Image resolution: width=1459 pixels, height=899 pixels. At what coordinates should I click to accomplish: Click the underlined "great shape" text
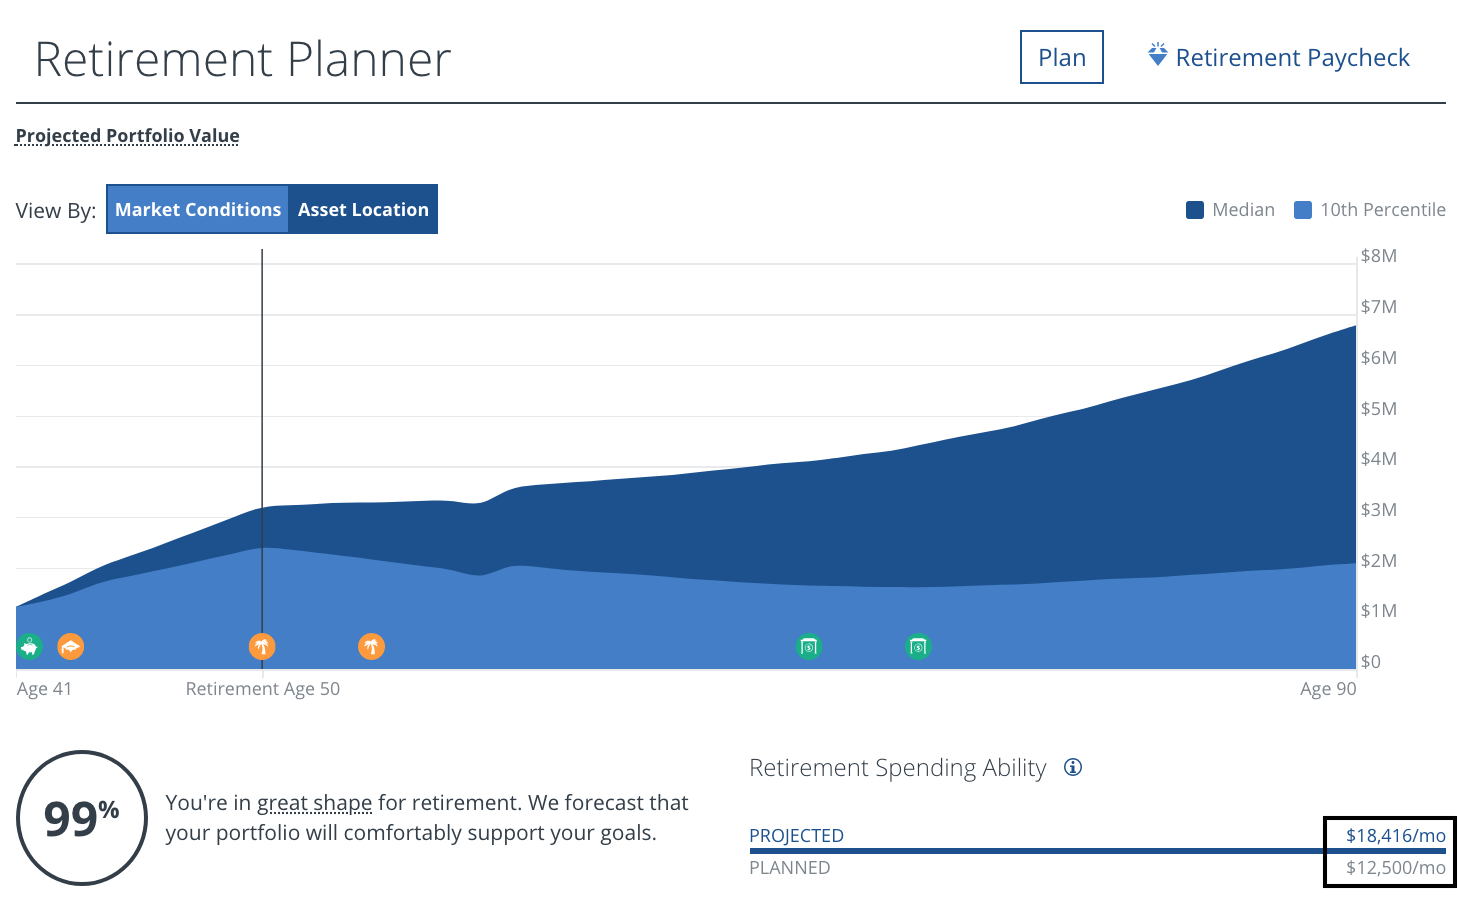click(x=313, y=802)
